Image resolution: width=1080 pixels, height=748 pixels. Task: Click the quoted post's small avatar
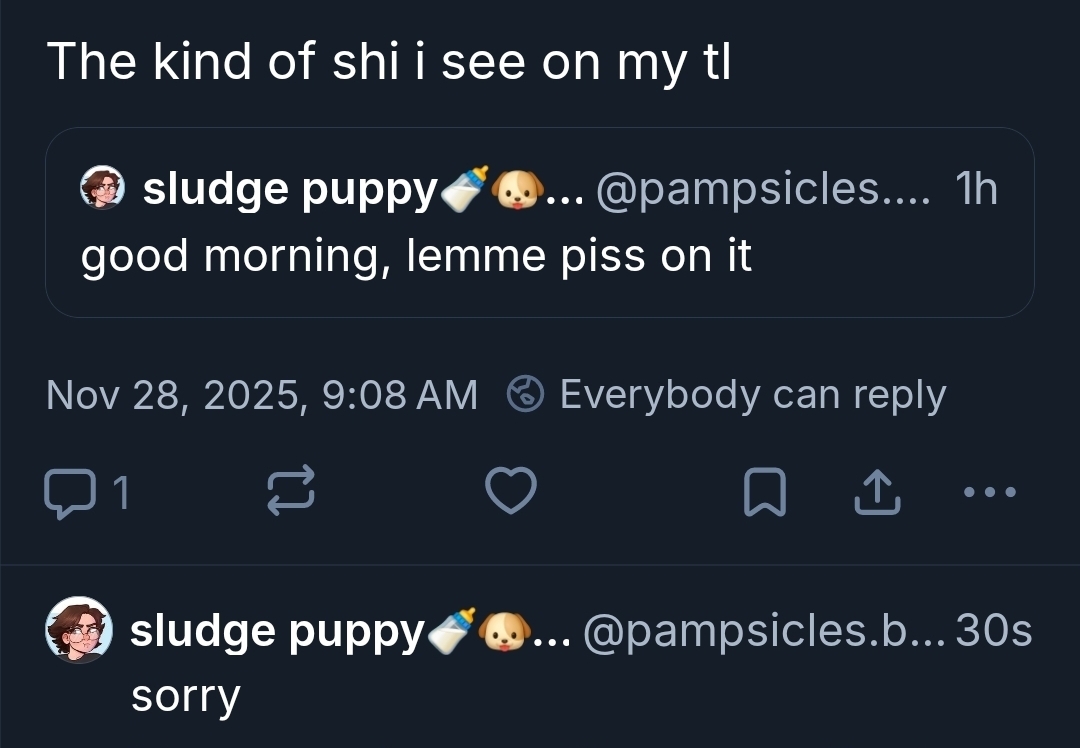pyautogui.click(x=102, y=189)
